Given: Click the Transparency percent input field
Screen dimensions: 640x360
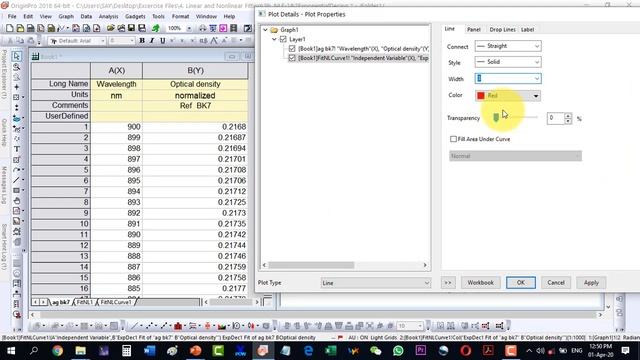Looking at the screenshot, I should 556,118.
